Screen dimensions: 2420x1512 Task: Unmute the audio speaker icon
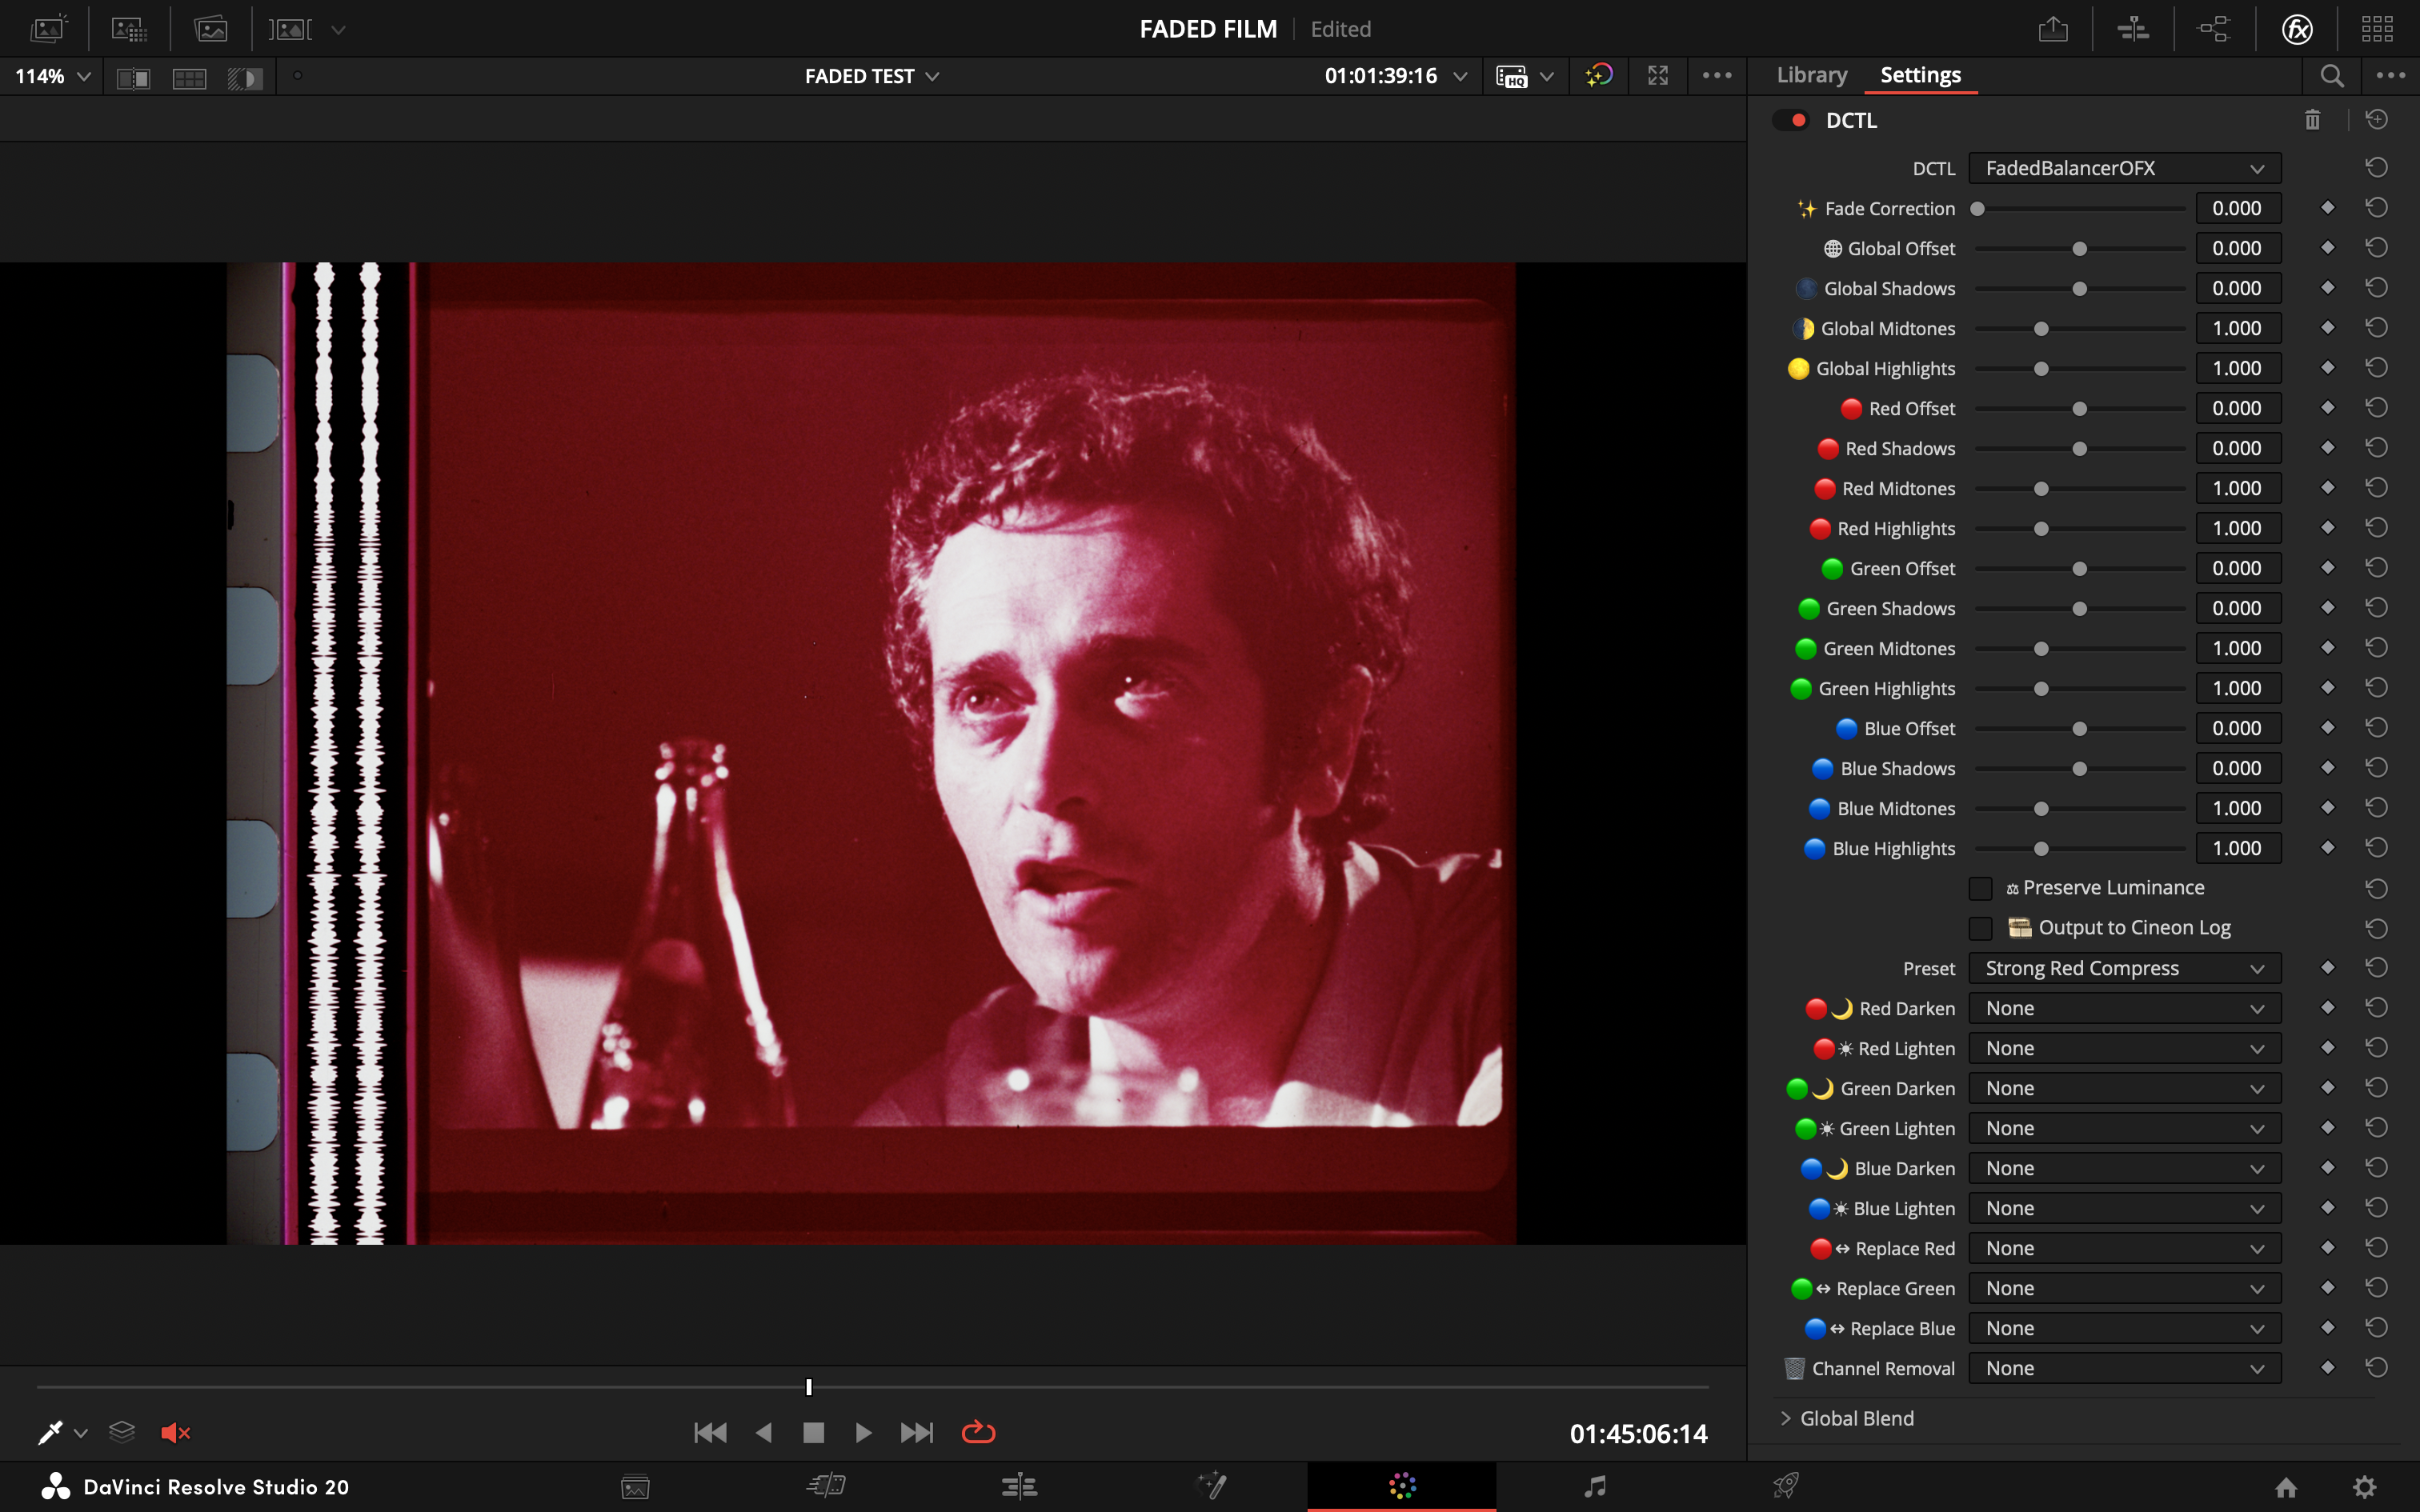point(175,1432)
